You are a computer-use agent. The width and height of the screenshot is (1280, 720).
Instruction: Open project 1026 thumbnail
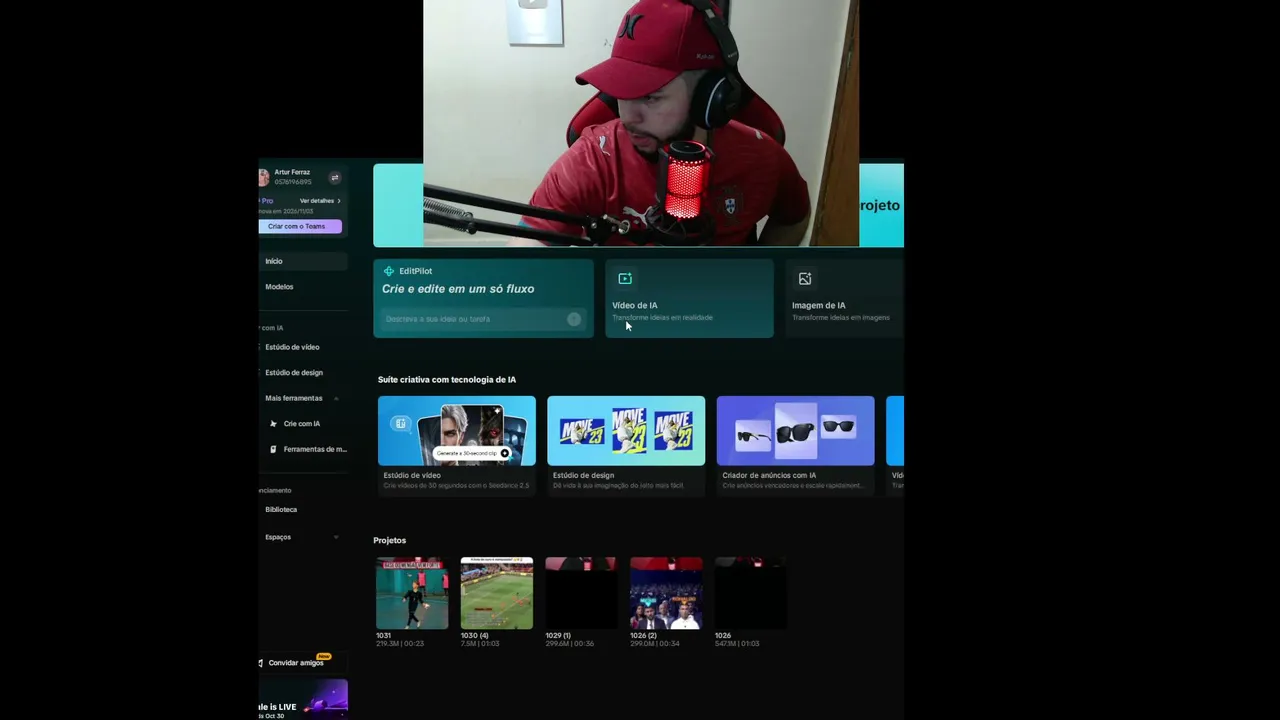pos(751,593)
